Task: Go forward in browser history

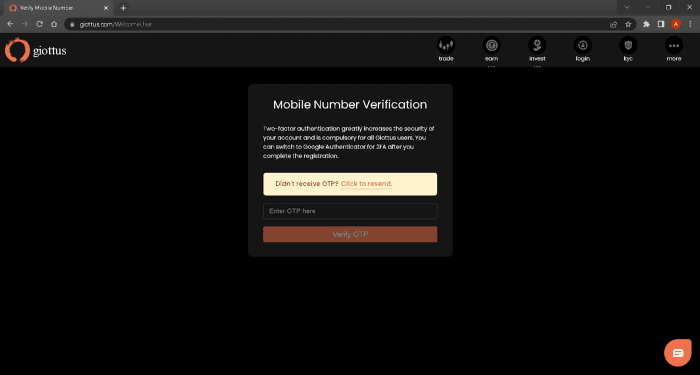Action: pyautogui.click(x=25, y=24)
